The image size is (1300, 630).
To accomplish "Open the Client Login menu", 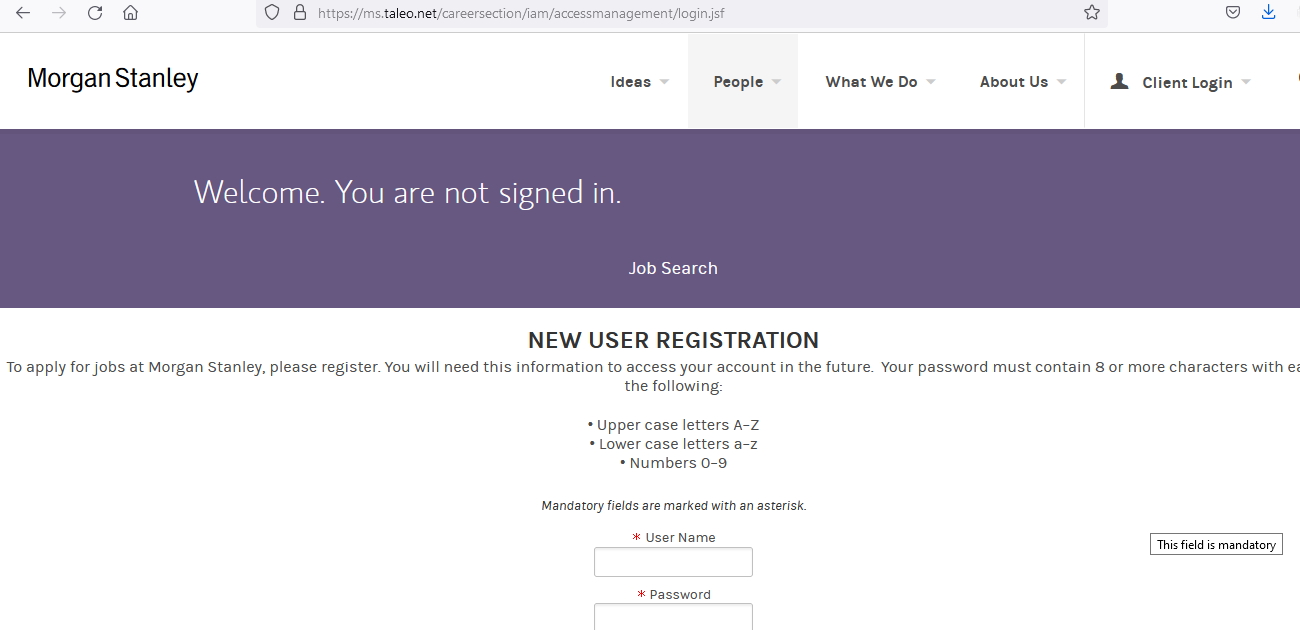I will (x=1187, y=83).
